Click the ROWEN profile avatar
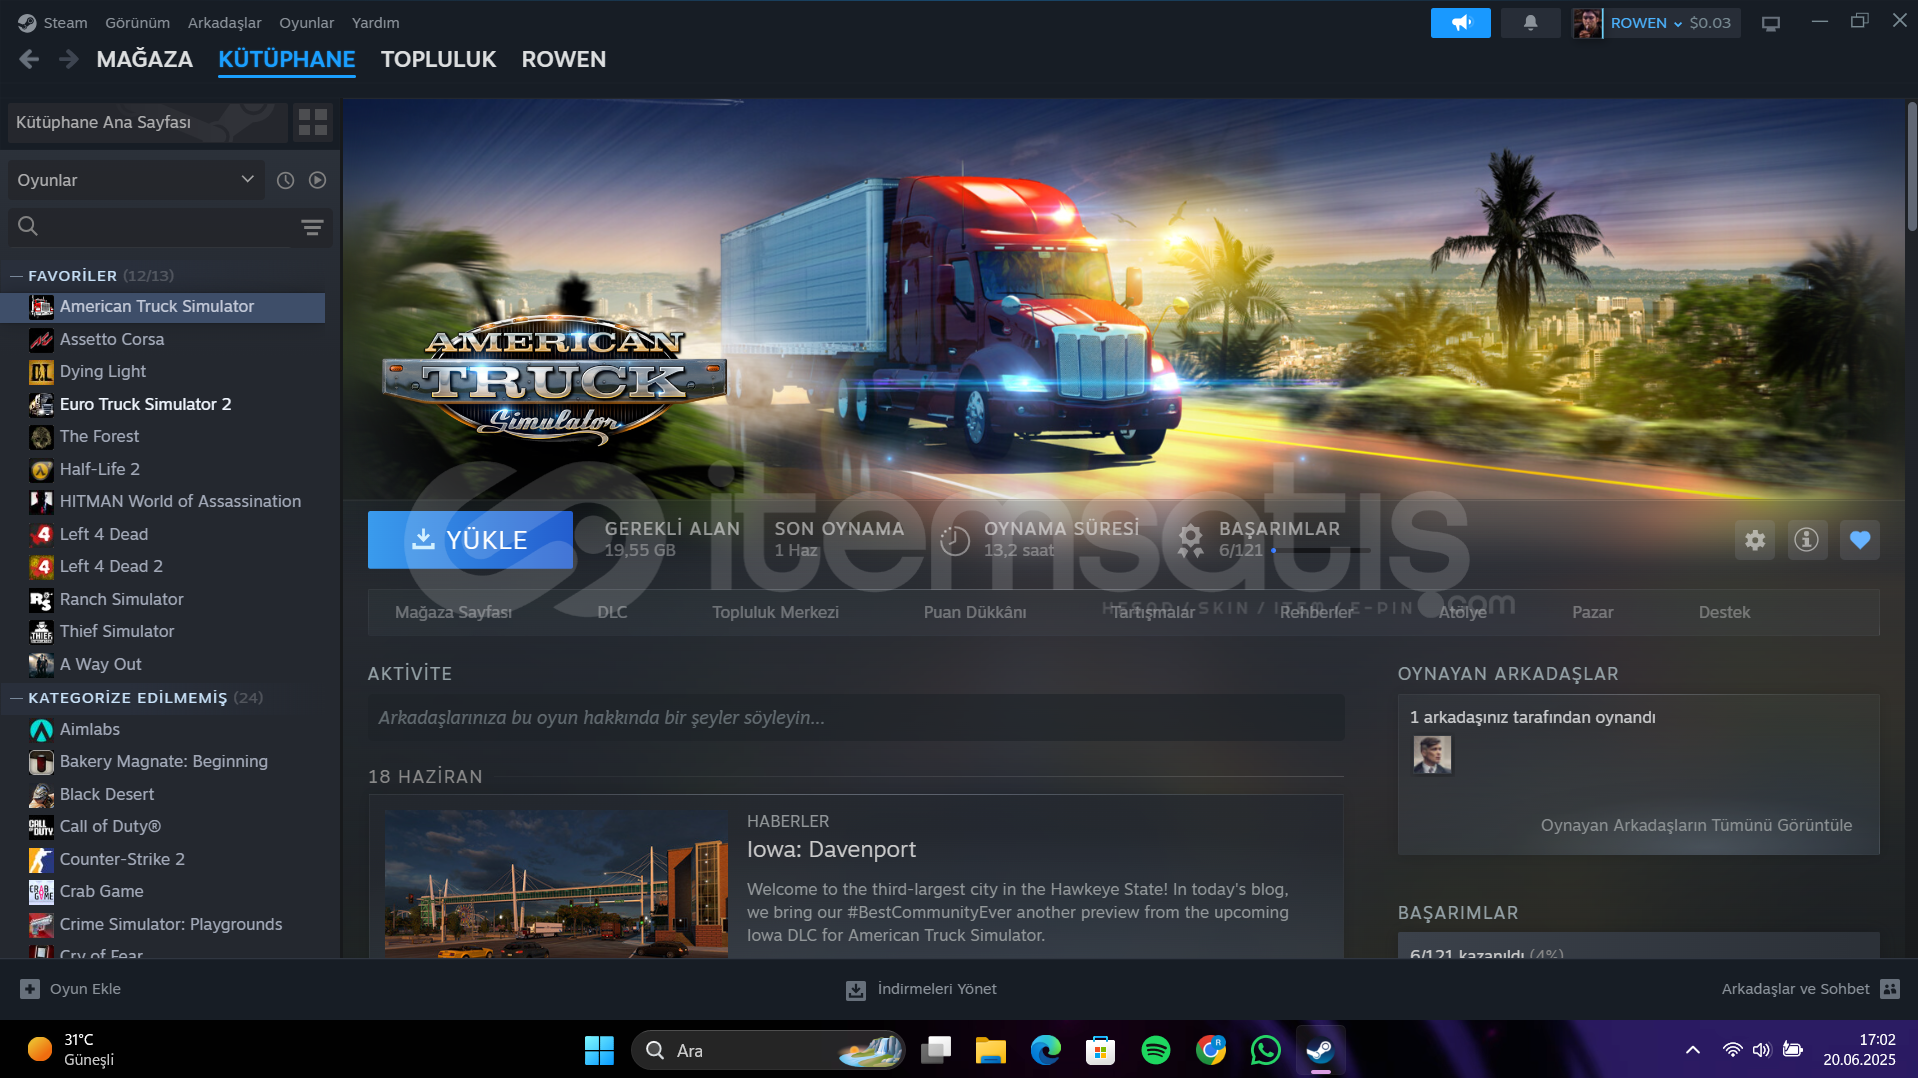 1587,23
